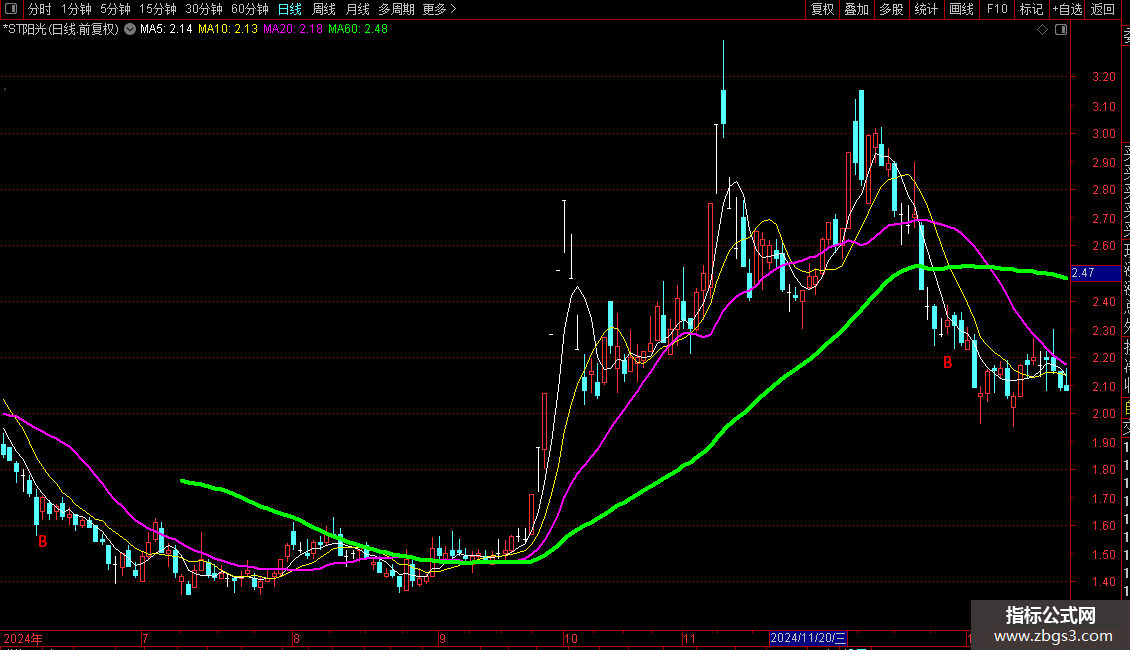Click the *ST阳光 chart title text
The width and height of the screenshot is (1130, 650).
[61, 30]
